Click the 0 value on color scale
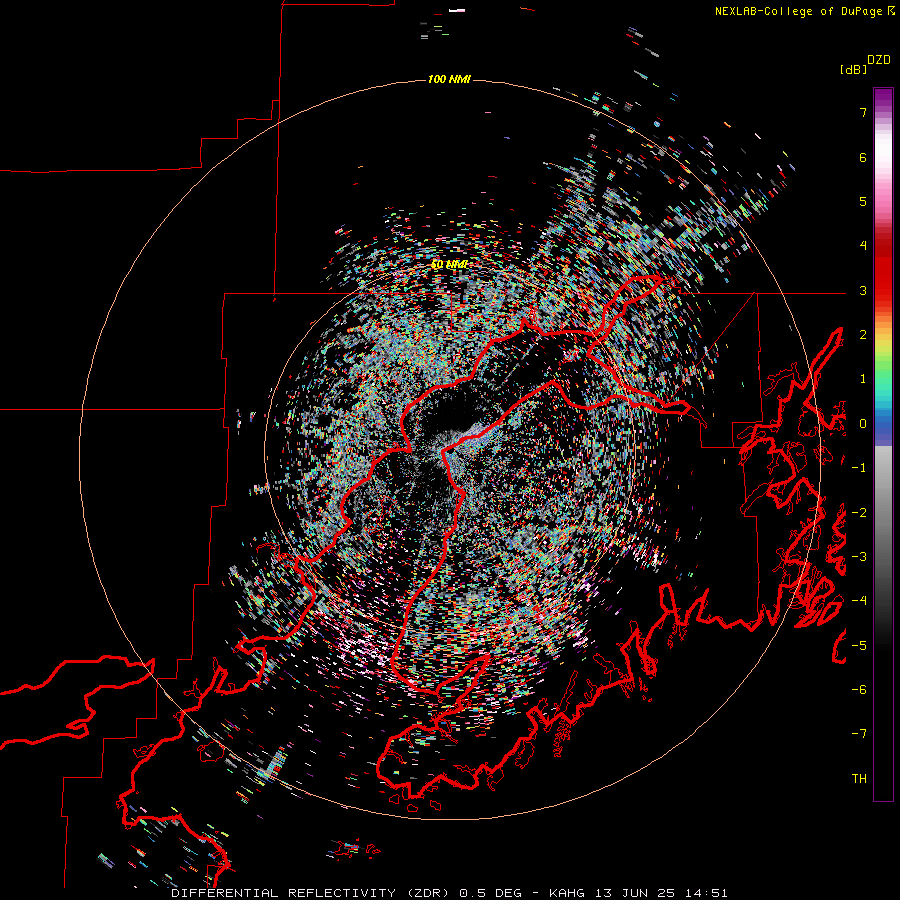900x900 pixels. (x=863, y=424)
